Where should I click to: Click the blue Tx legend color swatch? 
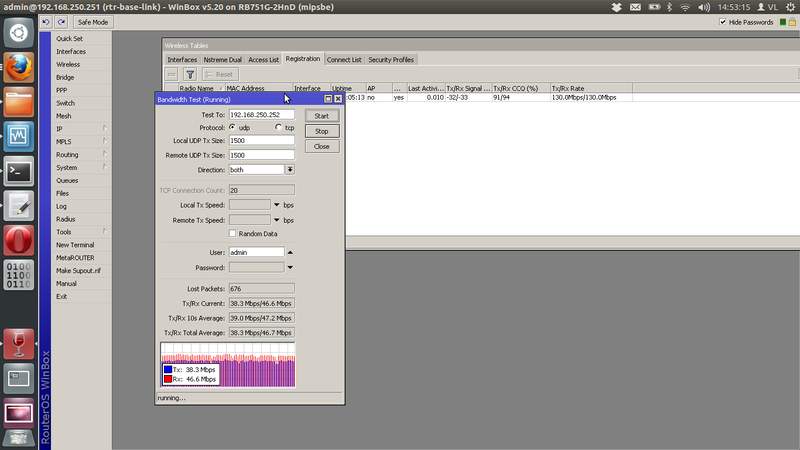pos(167,369)
